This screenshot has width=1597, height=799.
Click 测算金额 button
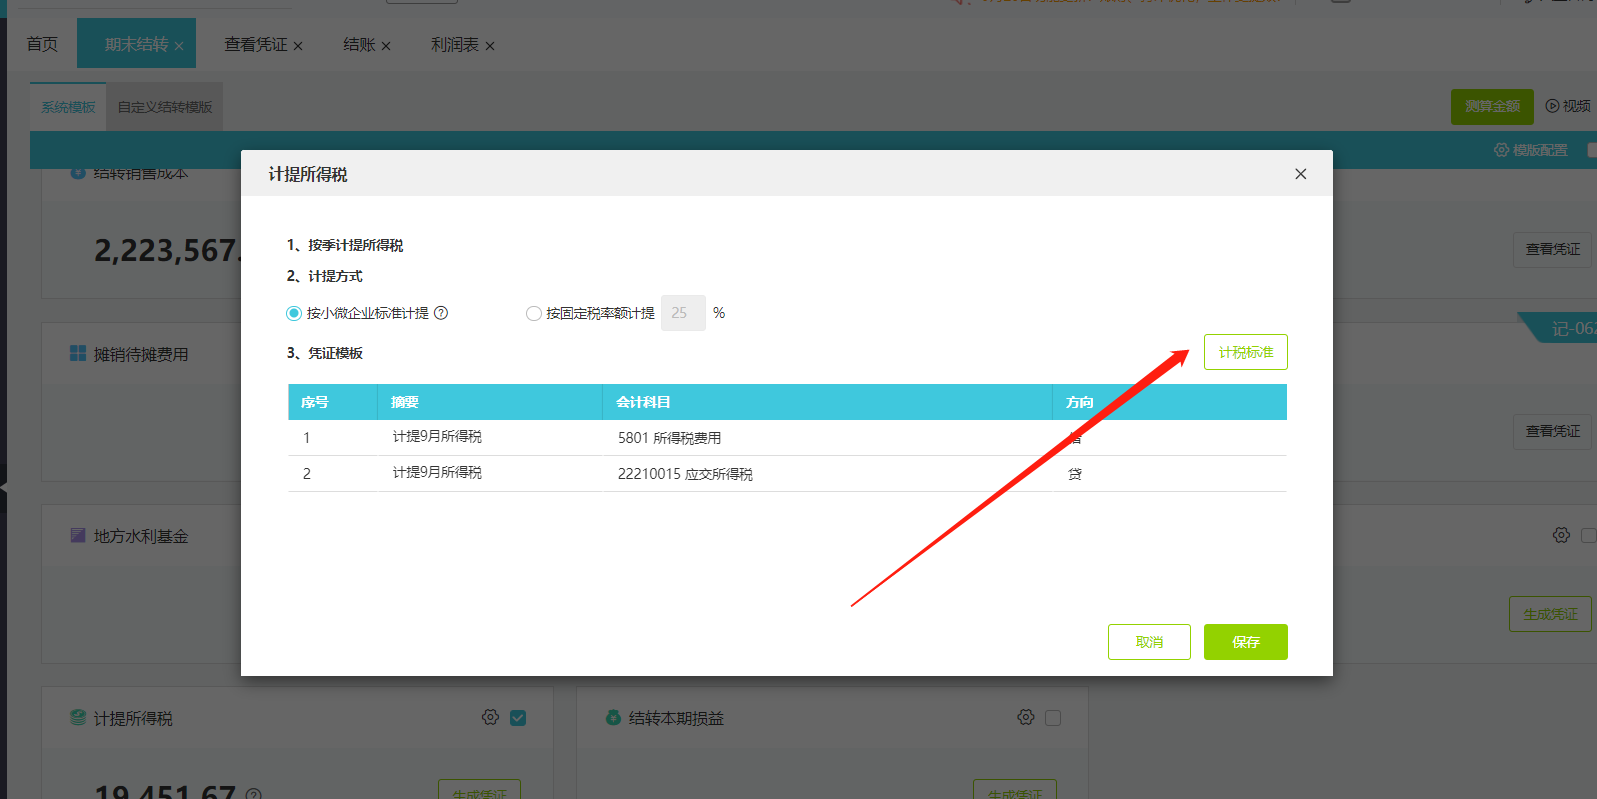pyautogui.click(x=1492, y=106)
